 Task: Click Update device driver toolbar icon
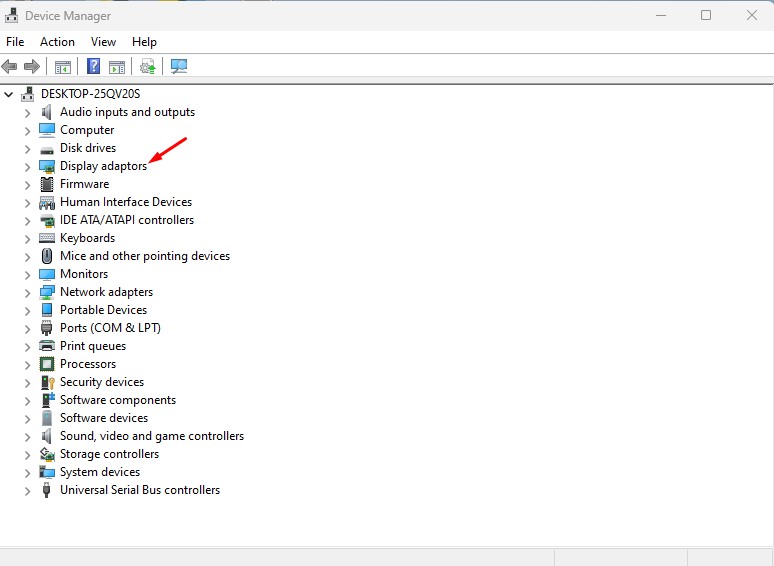[x=148, y=66]
